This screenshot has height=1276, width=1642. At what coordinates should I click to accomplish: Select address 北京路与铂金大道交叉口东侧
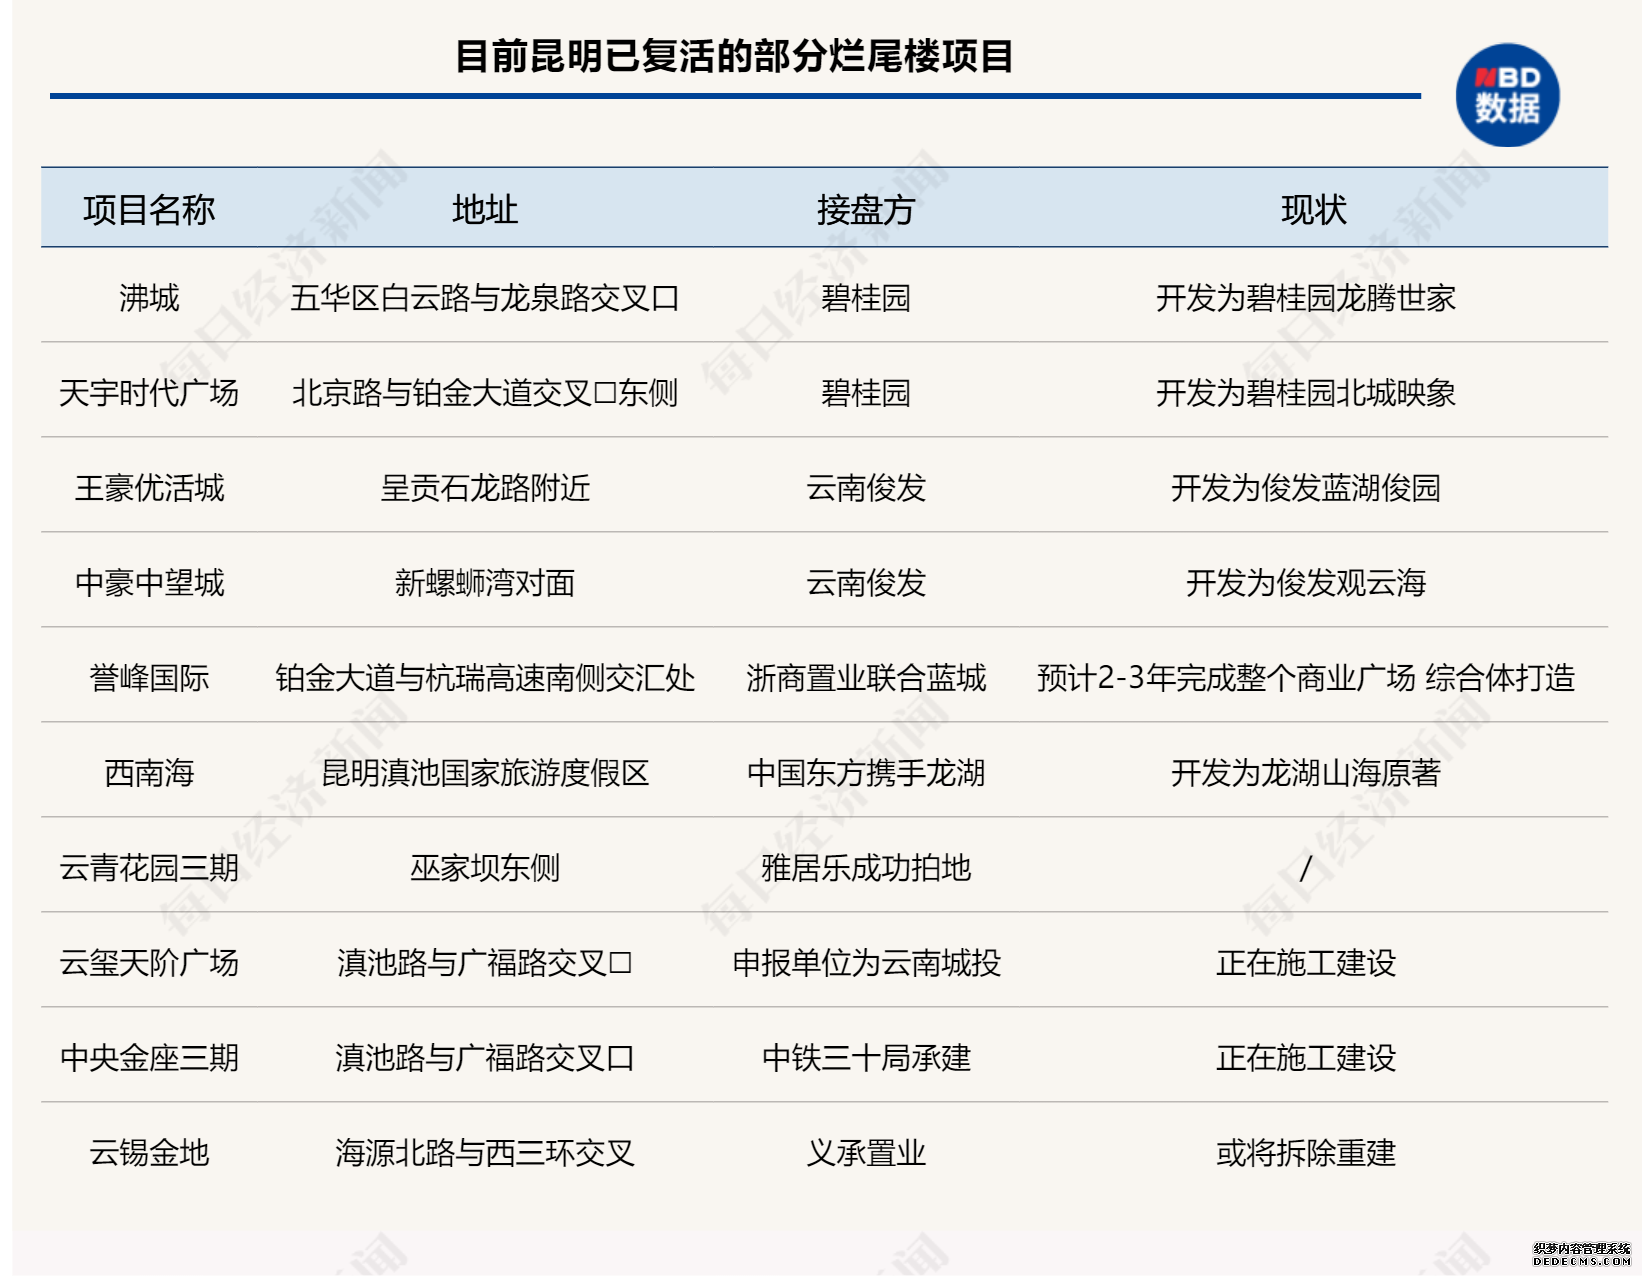point(485,393)
